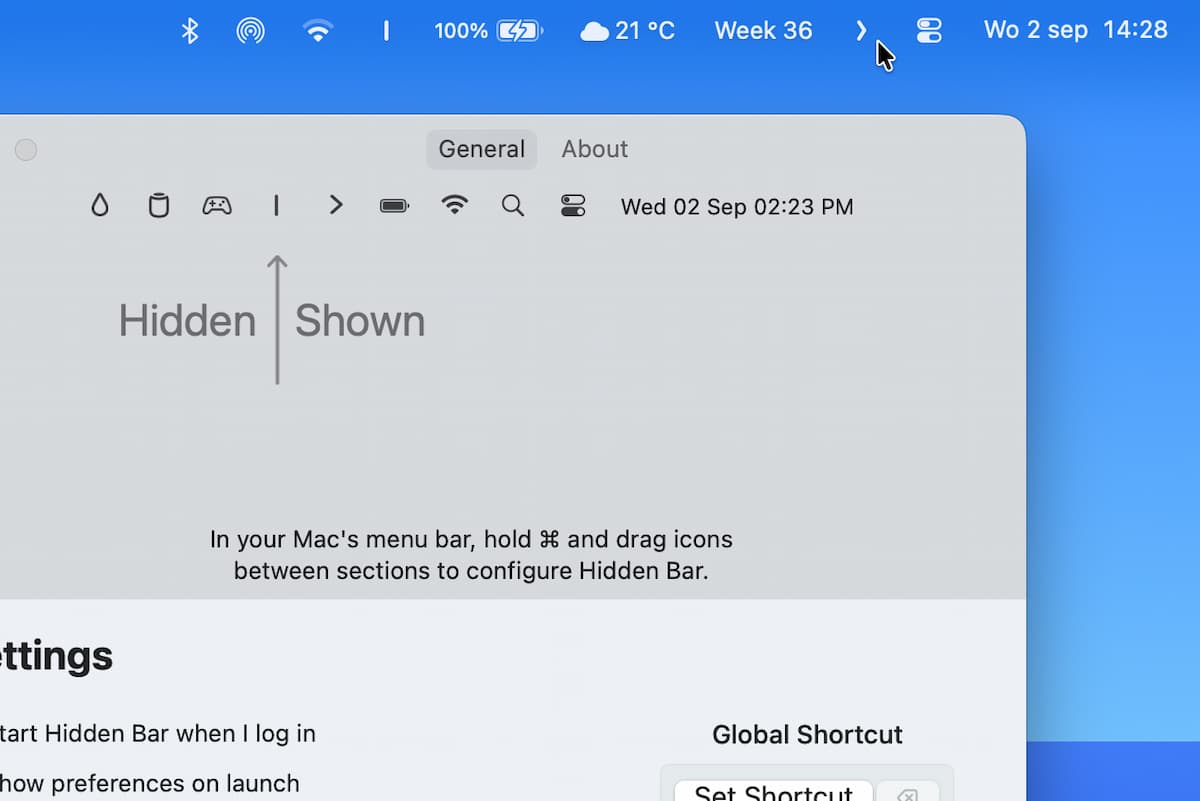The width and height of the screenshot is (1200, 801).
Task: Click the cylinder icon in preview bar
Action: click(158, 206)
